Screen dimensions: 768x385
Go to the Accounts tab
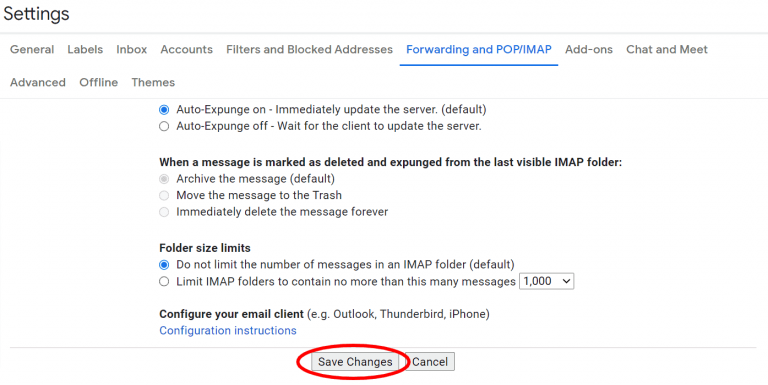187,49
